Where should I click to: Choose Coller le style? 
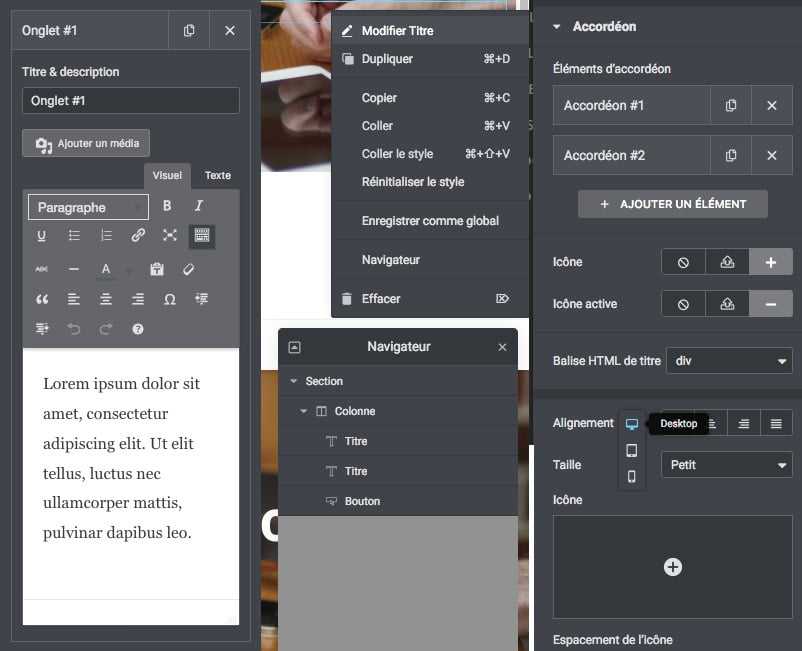click(430, 154)
